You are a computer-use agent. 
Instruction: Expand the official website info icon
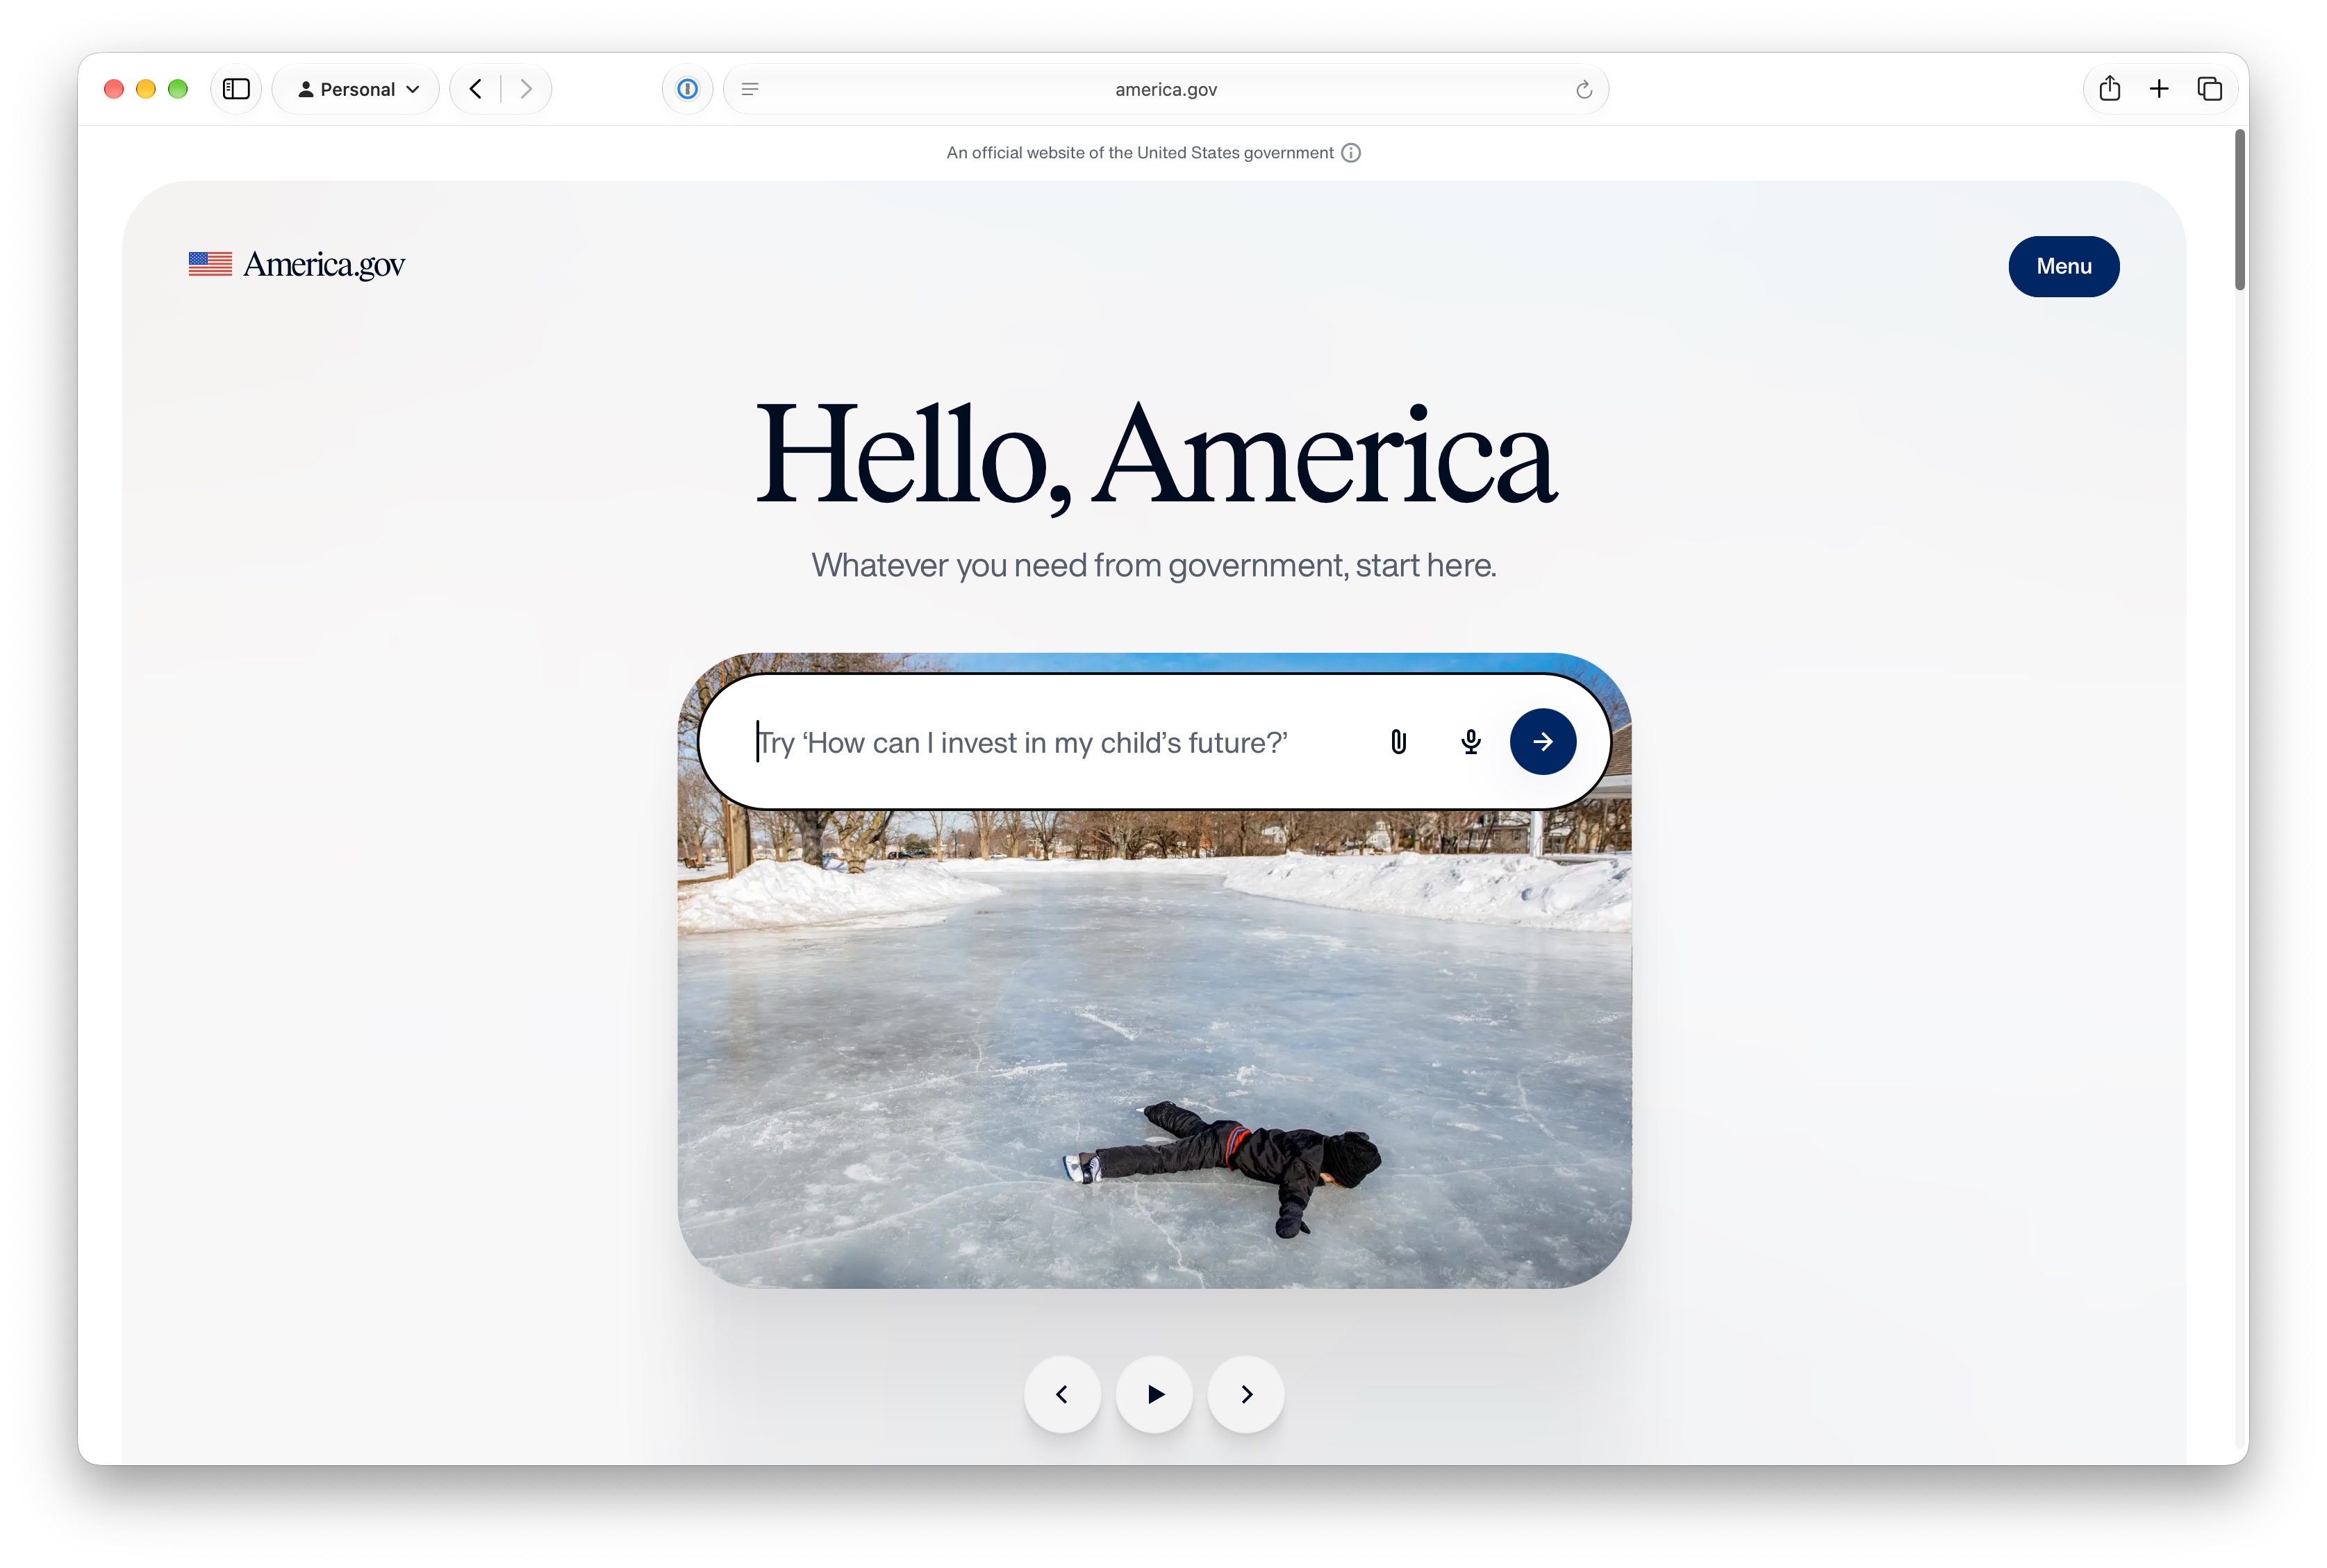1351,153
